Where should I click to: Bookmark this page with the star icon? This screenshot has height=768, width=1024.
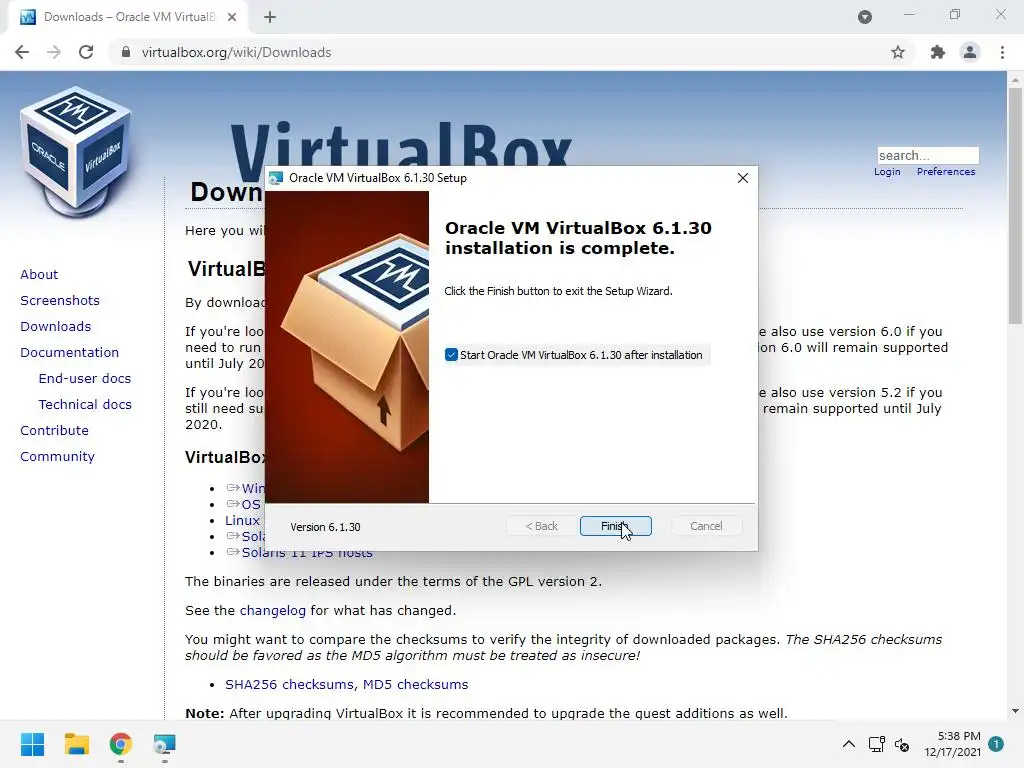tap(898, 52)
